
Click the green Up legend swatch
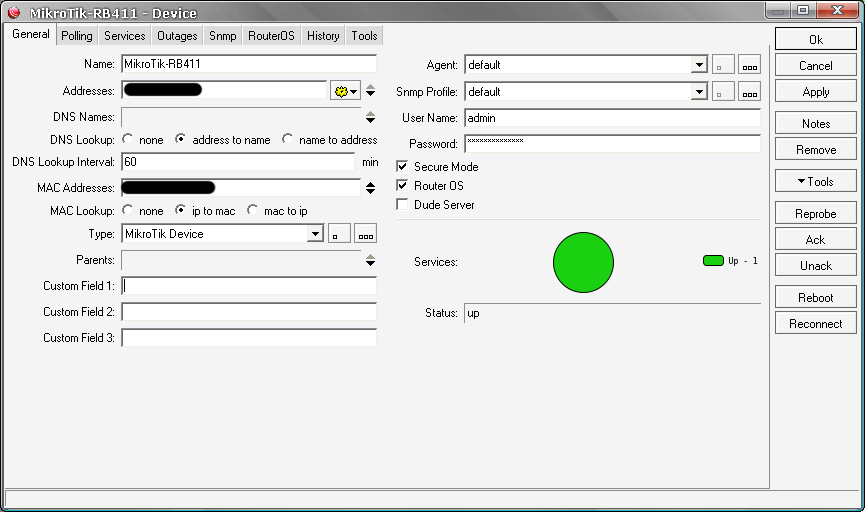pos(713,260)
